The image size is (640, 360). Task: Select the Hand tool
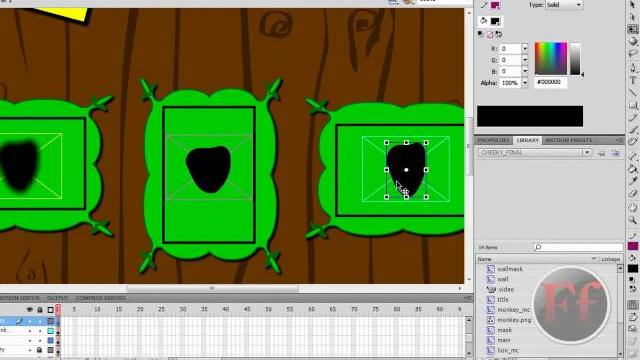(x=633, y=207)
